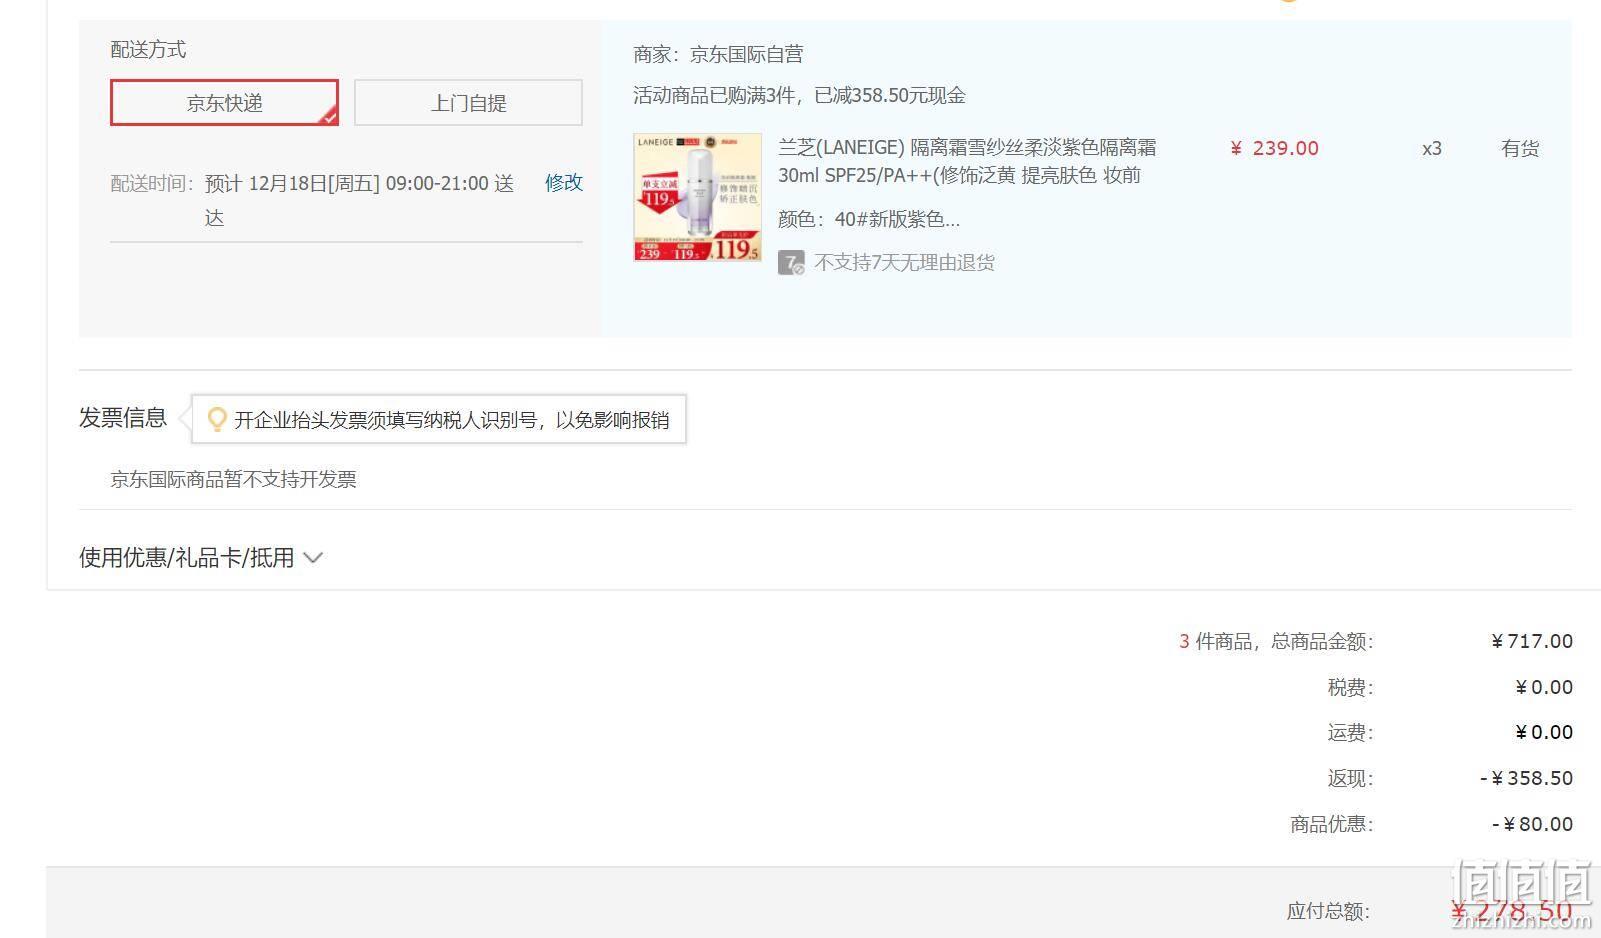This screenshot has width=1601, height=938.
Task: Open the LANEIGE product thumbnail
Action: tap(697, 197)
